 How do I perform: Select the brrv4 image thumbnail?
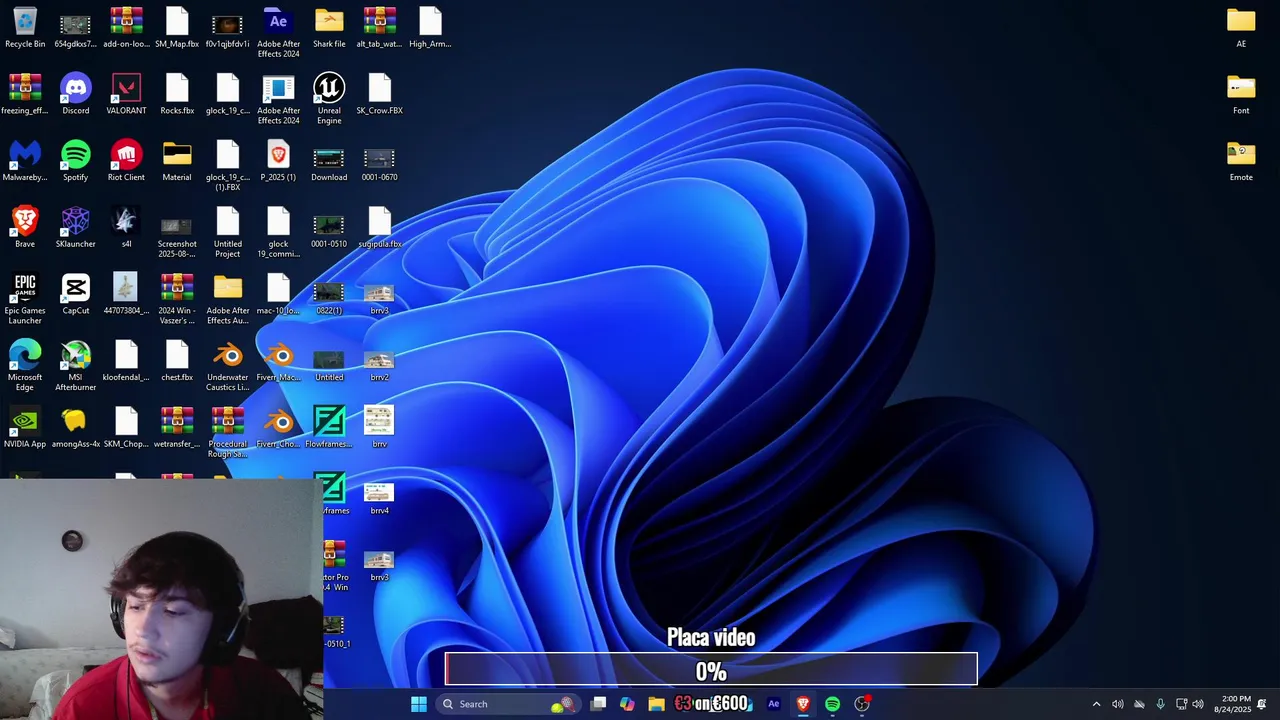pyautogui.click(x=379, y=495)
